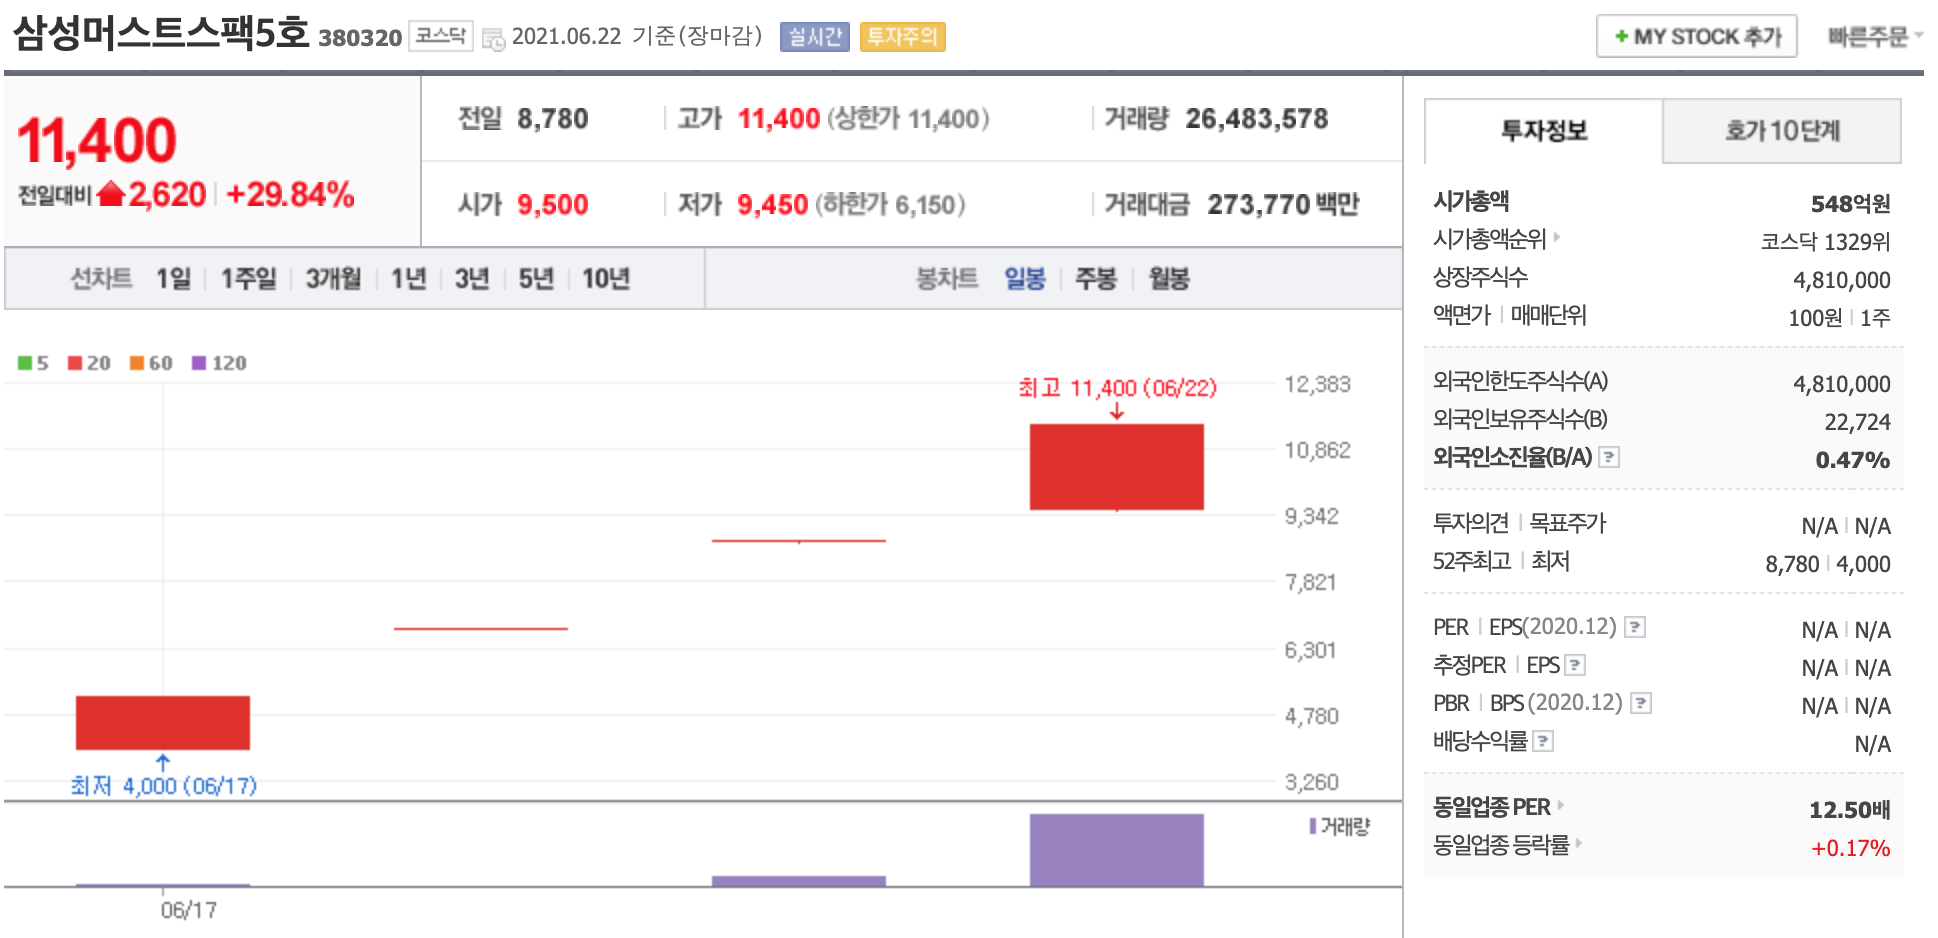Click the 상장주식수 label
1938x938 pixels.
pos(1480,276)
